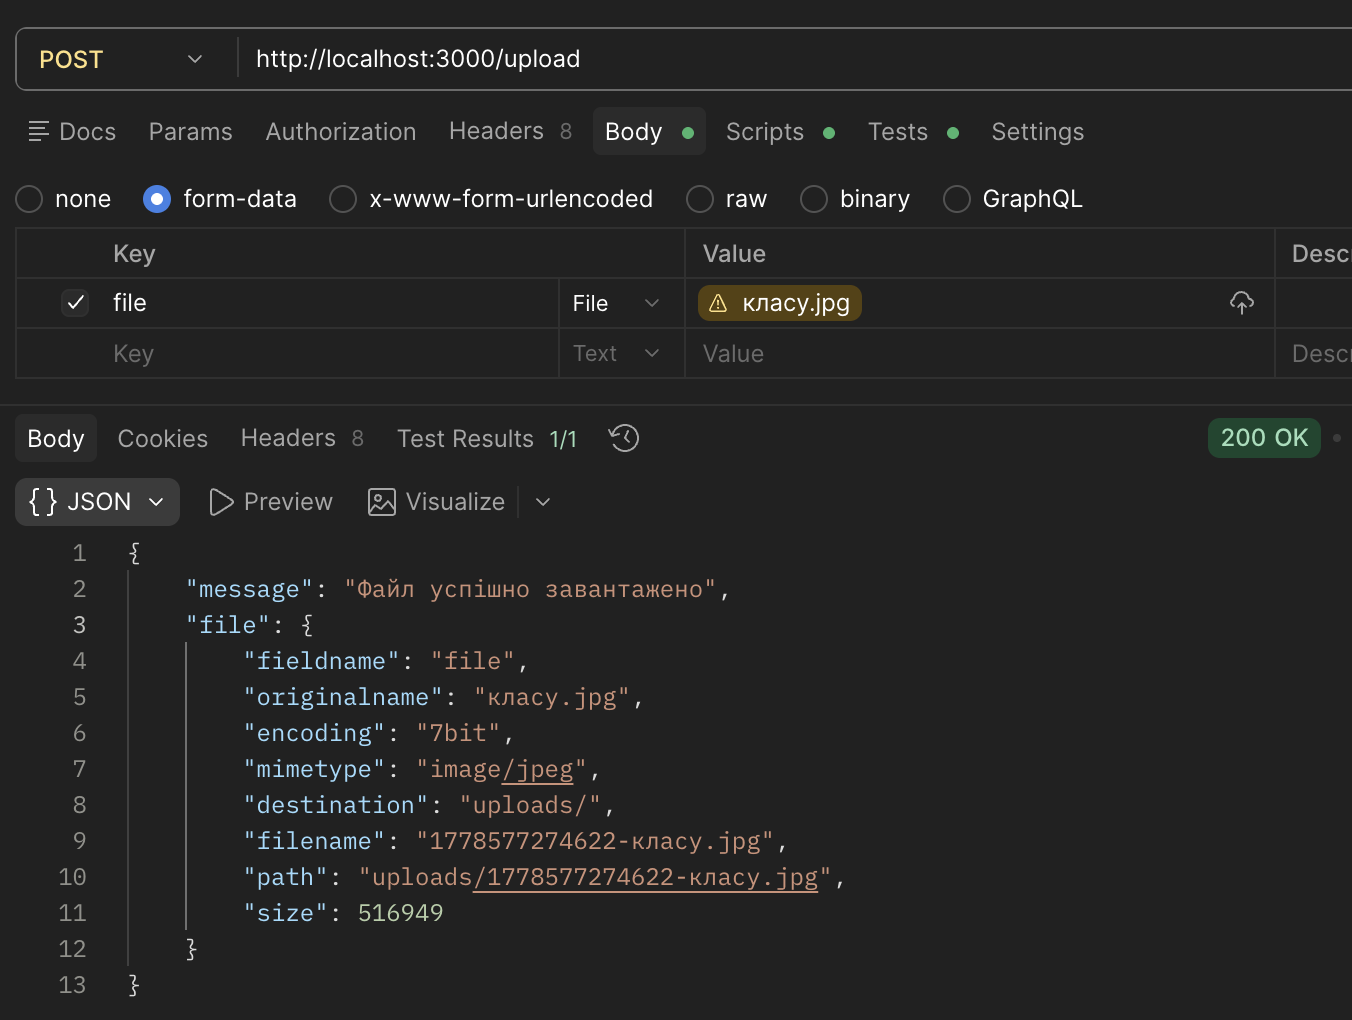Uncheck the file key row checkbox
This screenshot has height=1020, width=1352.
76,302
